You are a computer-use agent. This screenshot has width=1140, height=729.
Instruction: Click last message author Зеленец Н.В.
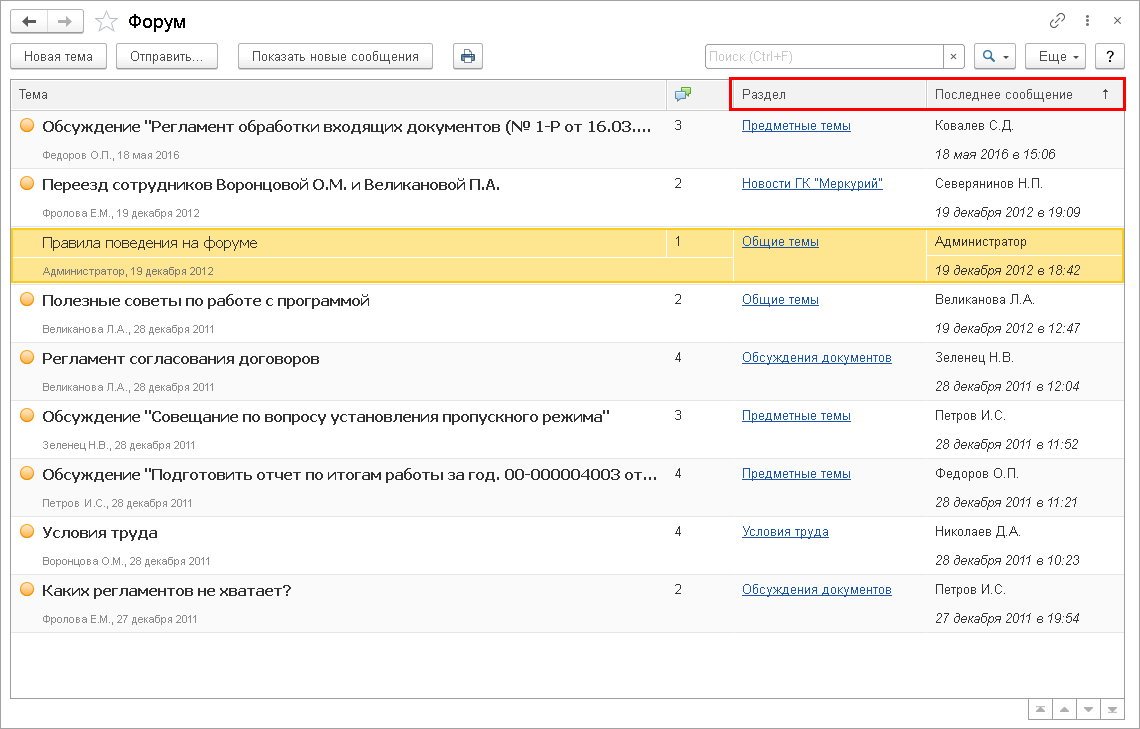(x=974, y=358)
